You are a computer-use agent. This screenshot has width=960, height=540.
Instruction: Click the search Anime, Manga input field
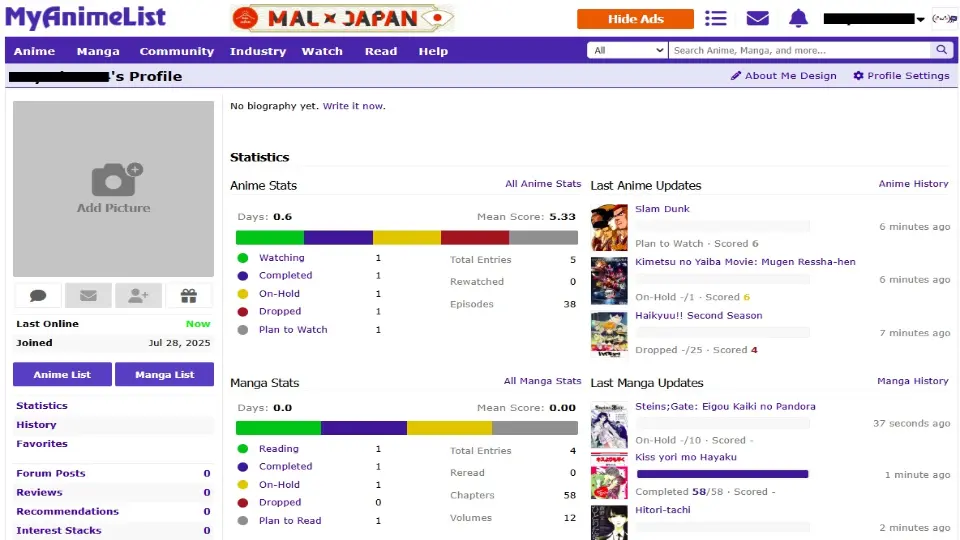[800, 50]
